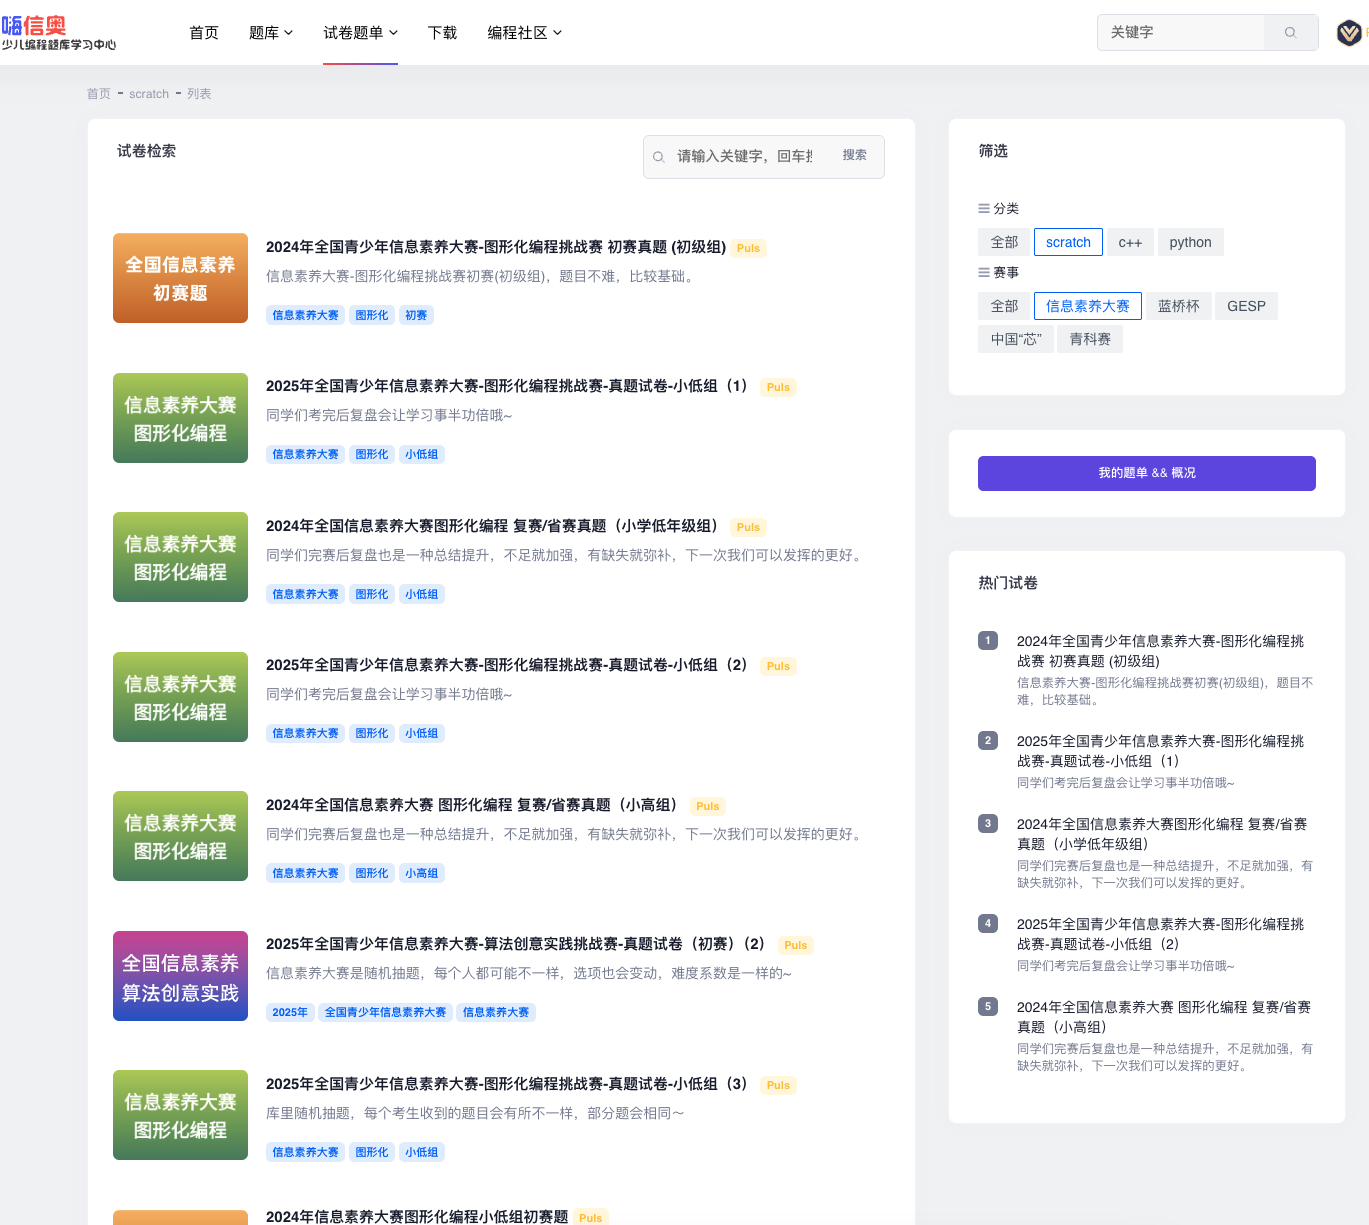Screen dimensions: 1369x1225
Task: Select the GESP contest filter
Action: click(1246, 306)
